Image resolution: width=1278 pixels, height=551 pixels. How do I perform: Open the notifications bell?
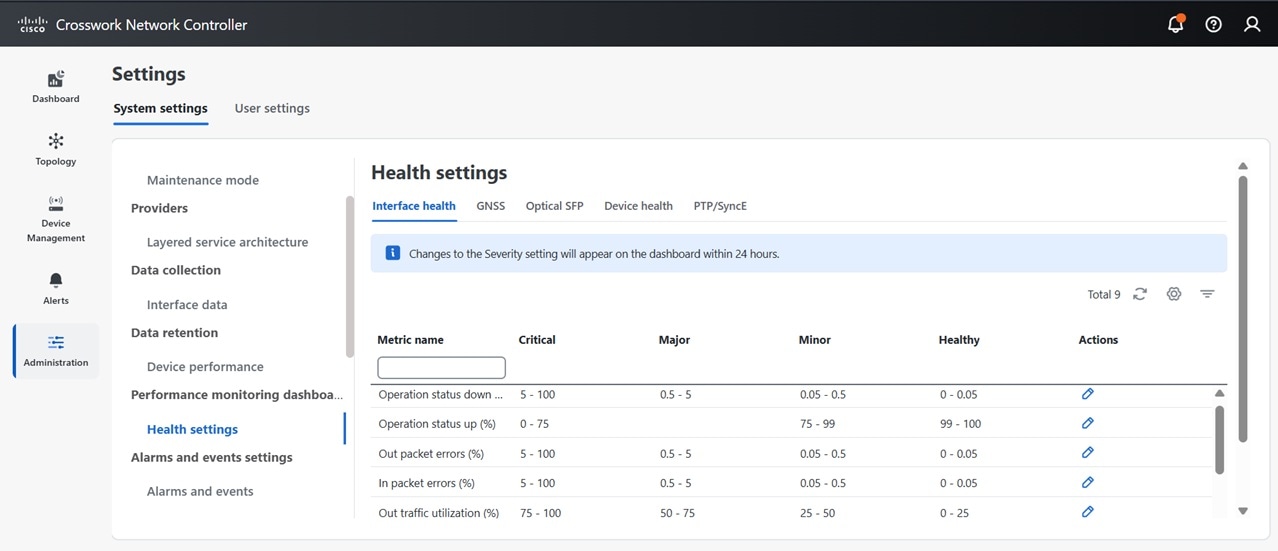pos(1175,24)
